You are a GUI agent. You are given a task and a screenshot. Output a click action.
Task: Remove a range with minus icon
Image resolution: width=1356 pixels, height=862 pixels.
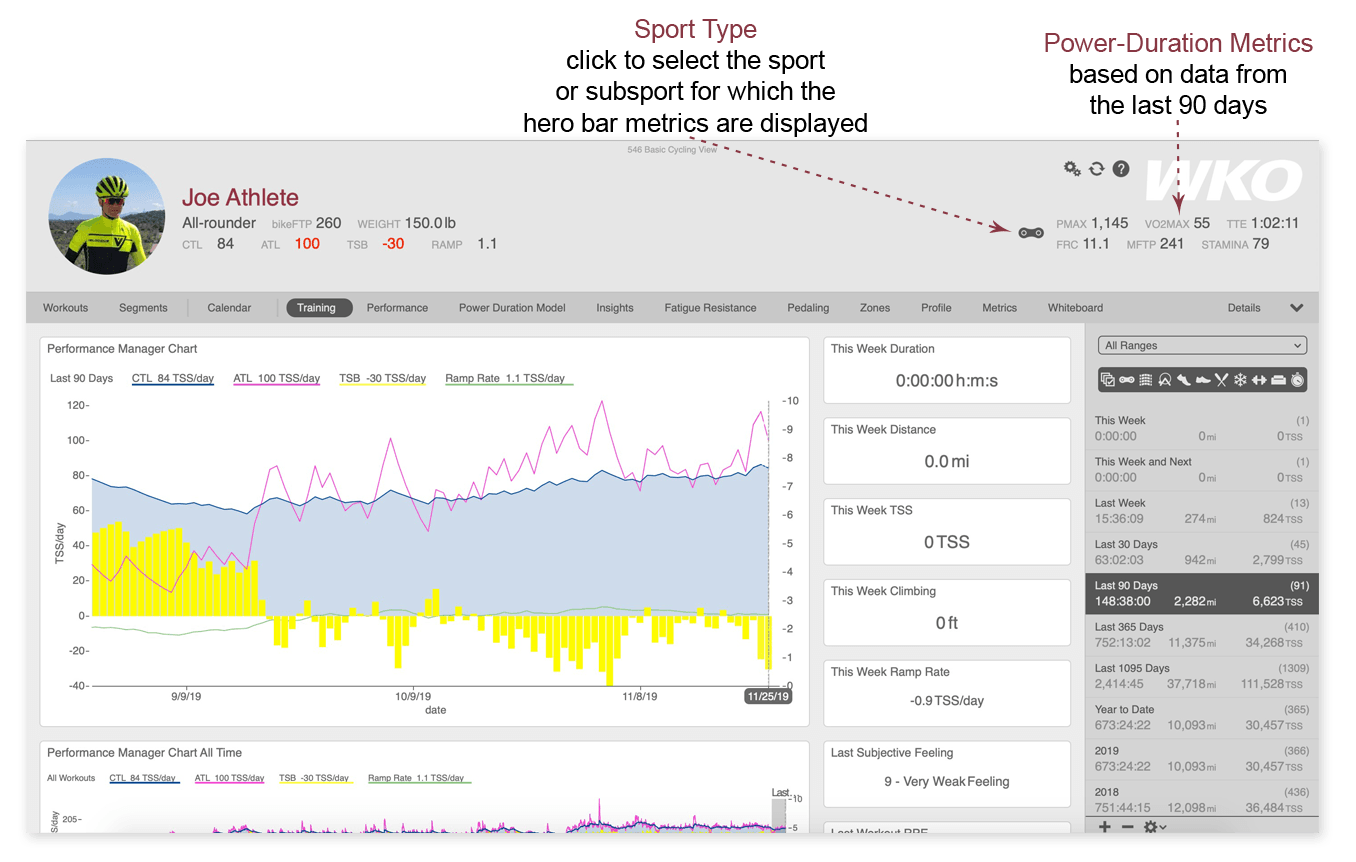pos(1127,827)
